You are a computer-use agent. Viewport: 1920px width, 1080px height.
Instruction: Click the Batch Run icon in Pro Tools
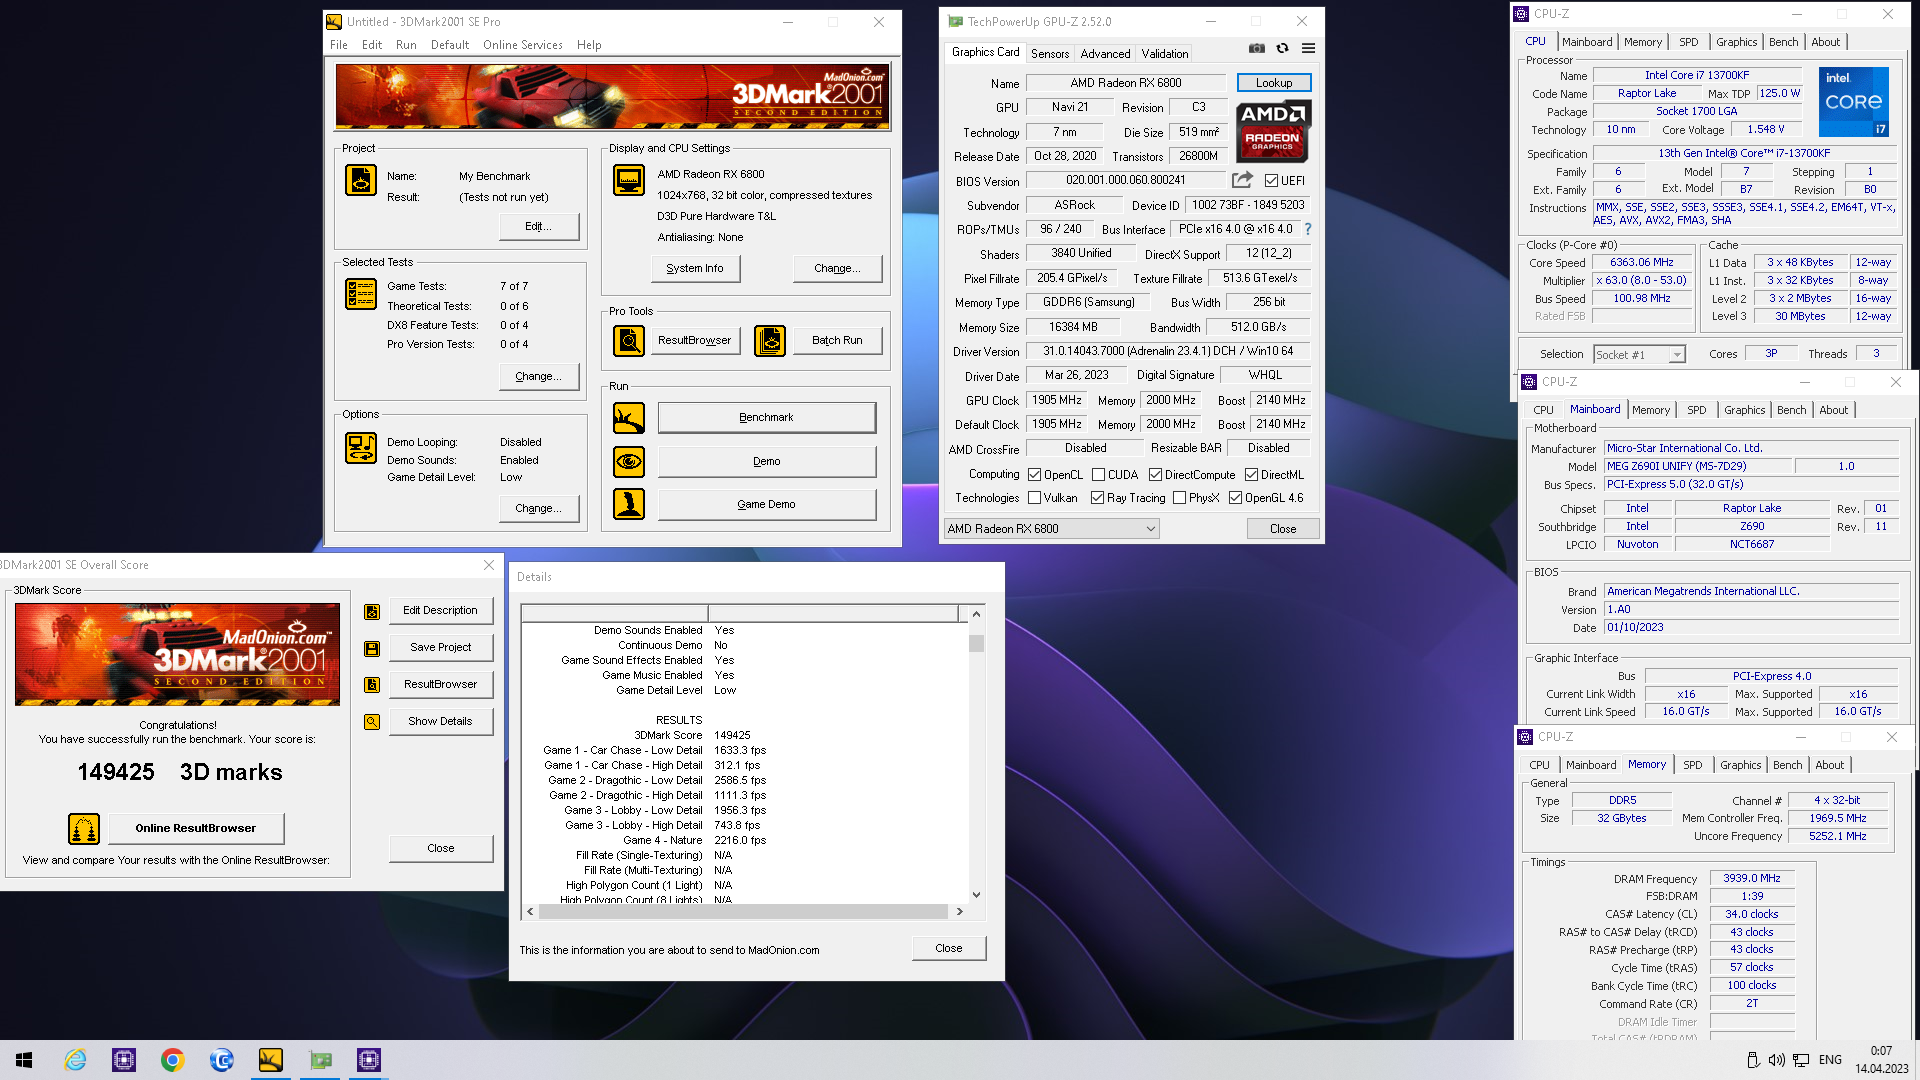(x=770, y=341)
